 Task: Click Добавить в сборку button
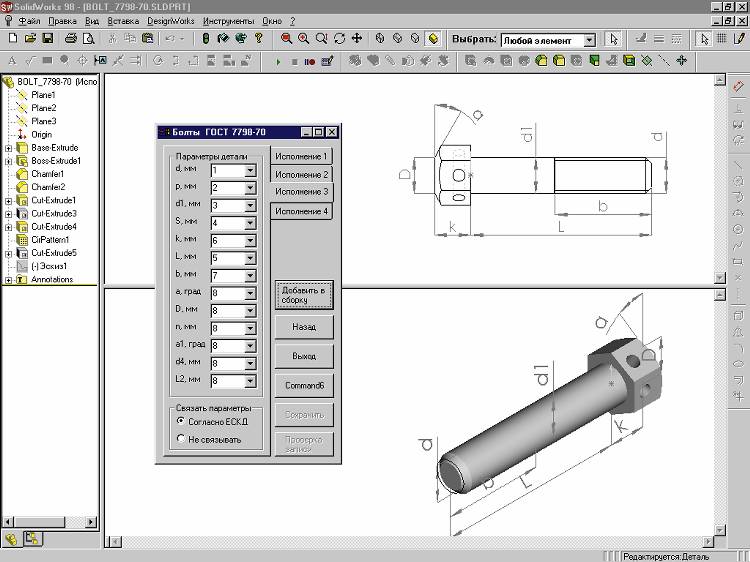(304, 295)
